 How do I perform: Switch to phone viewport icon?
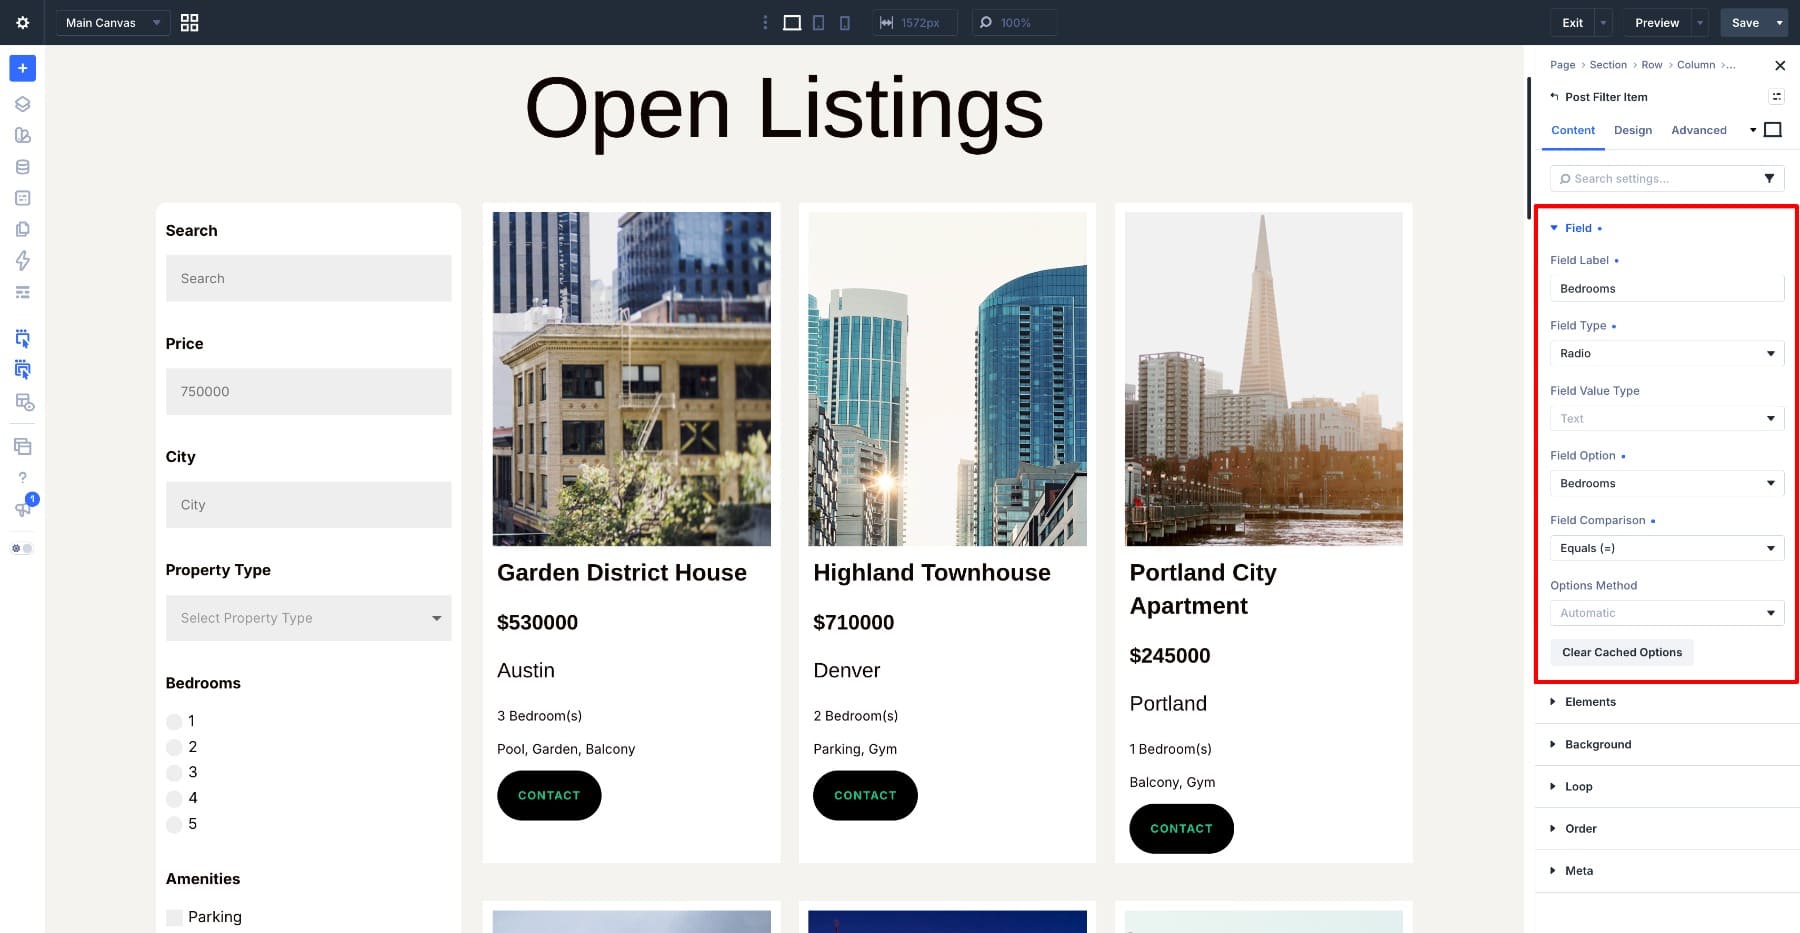pyautogui.click(x=845, y=22)
